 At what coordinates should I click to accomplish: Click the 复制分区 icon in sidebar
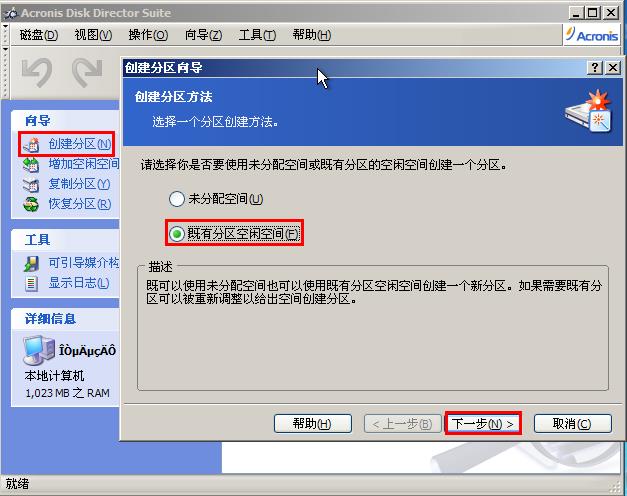[x=31, y=184]
